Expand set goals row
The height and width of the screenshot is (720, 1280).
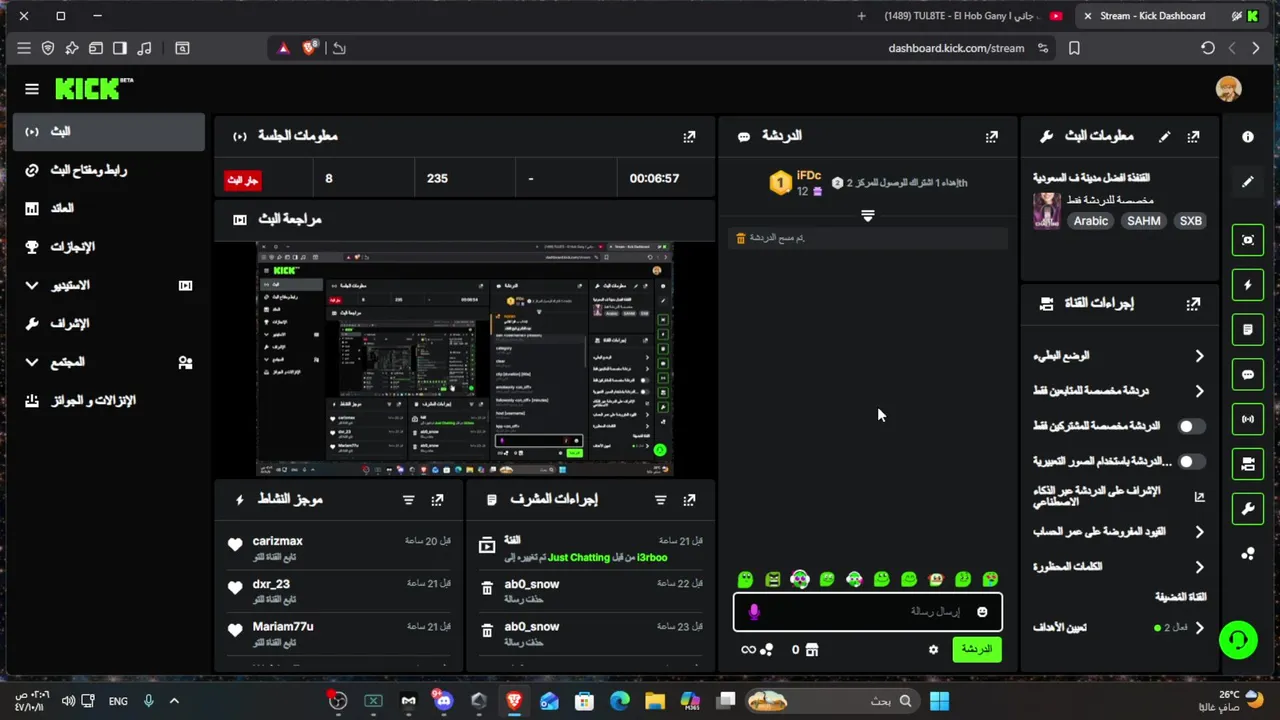pos(1199,628)
